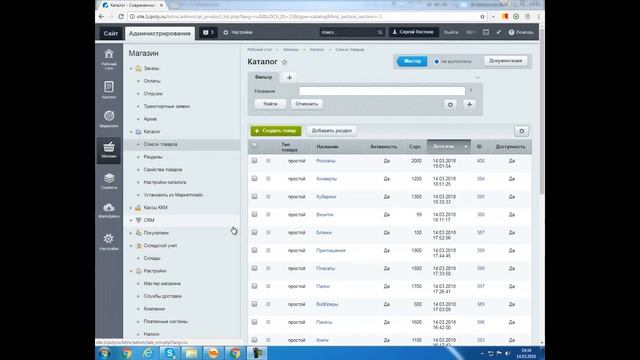
Task: Click in the Название filter input
Action: (382, 91)
